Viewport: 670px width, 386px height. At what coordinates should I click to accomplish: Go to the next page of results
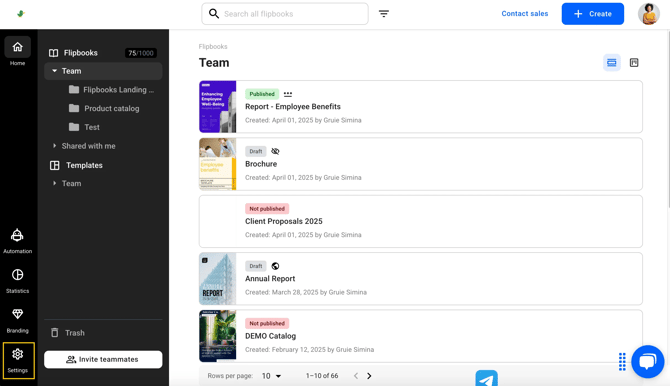pyautogui.click(x=369, y=376)
